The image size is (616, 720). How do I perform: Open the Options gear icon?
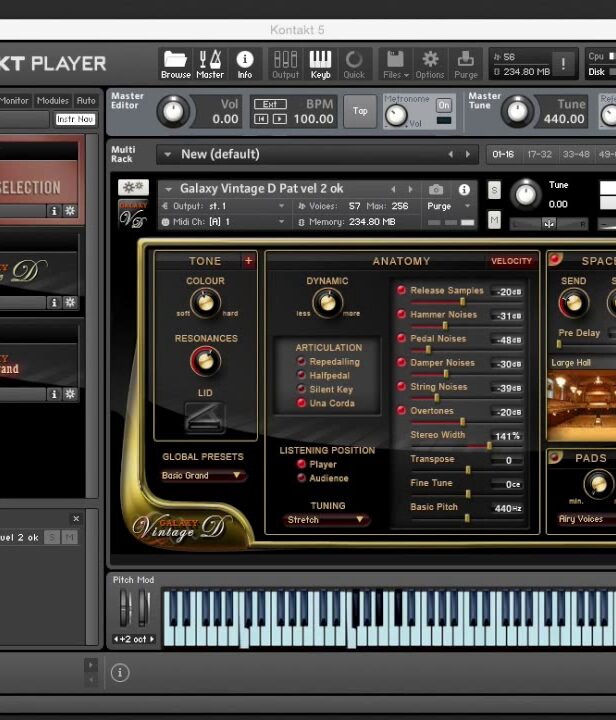430,64
